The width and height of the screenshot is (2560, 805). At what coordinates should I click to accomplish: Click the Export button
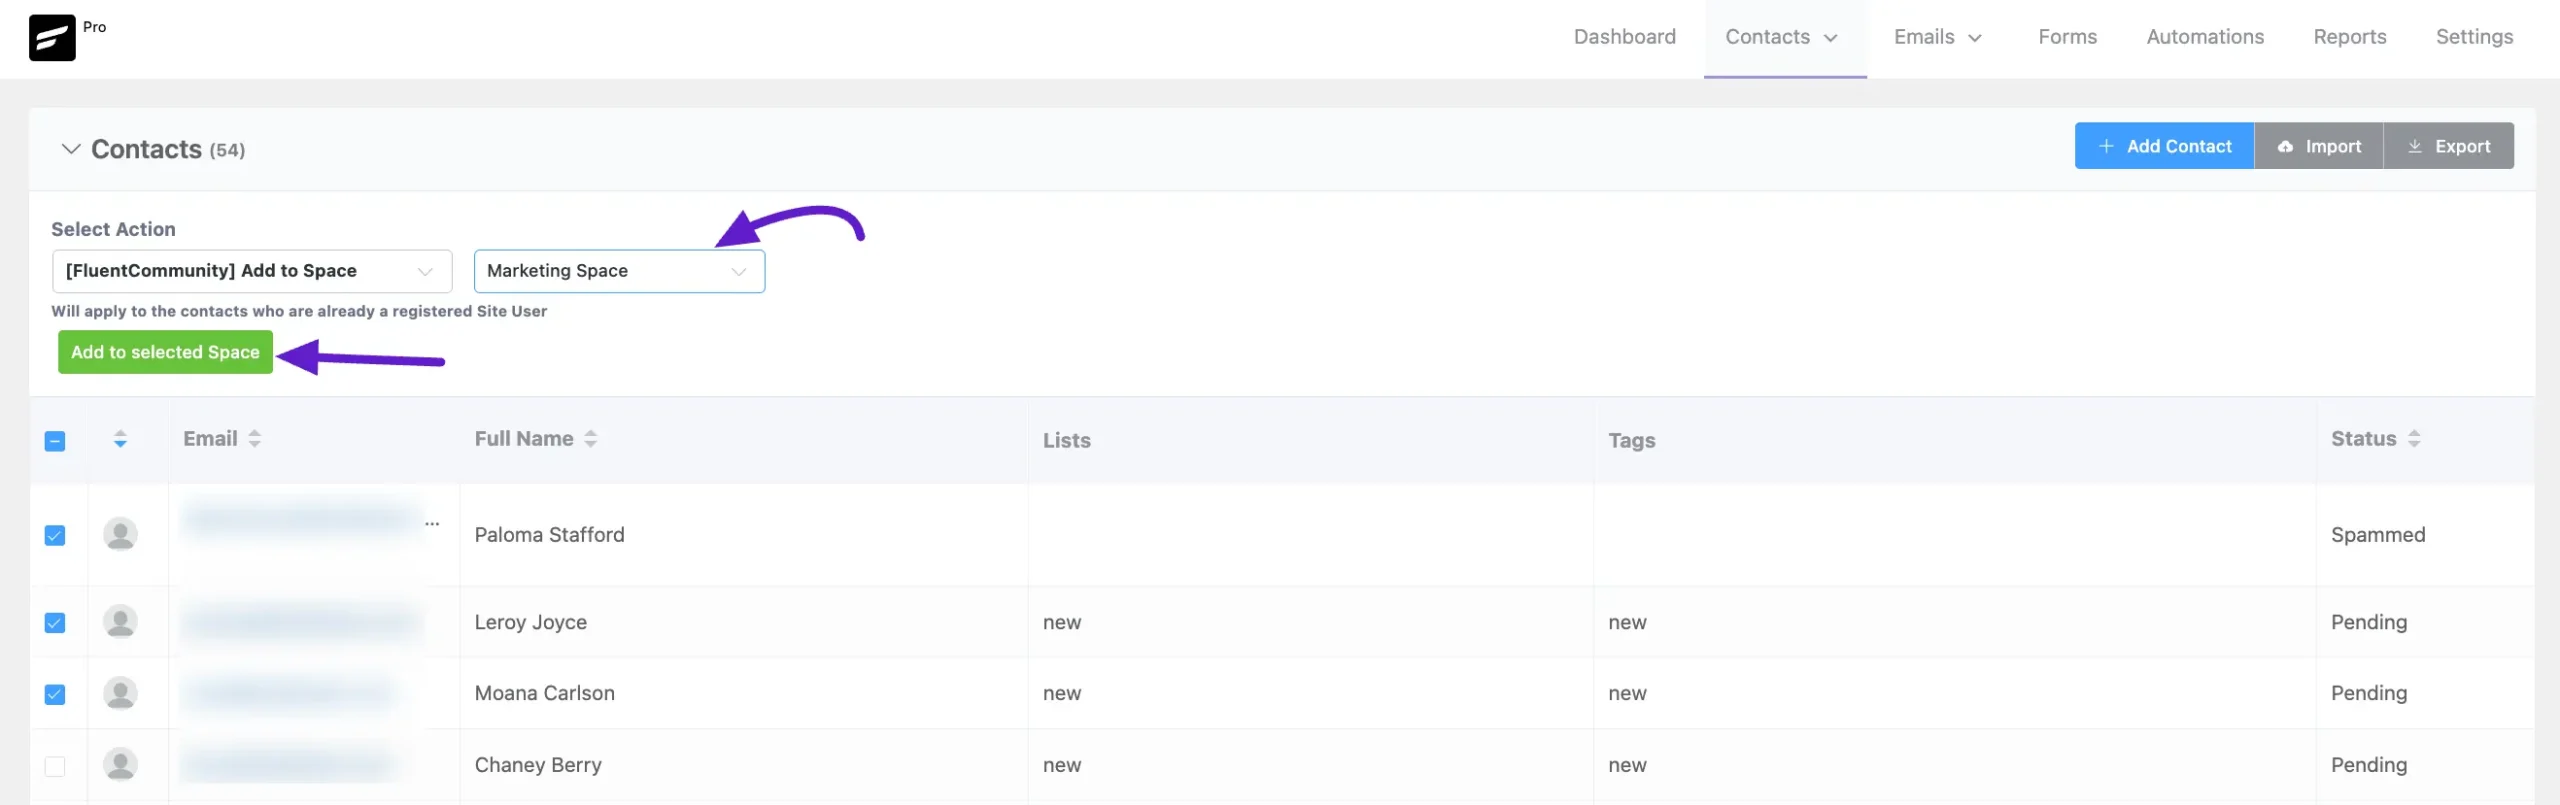pyautogui.click(x=2447, y=146)
